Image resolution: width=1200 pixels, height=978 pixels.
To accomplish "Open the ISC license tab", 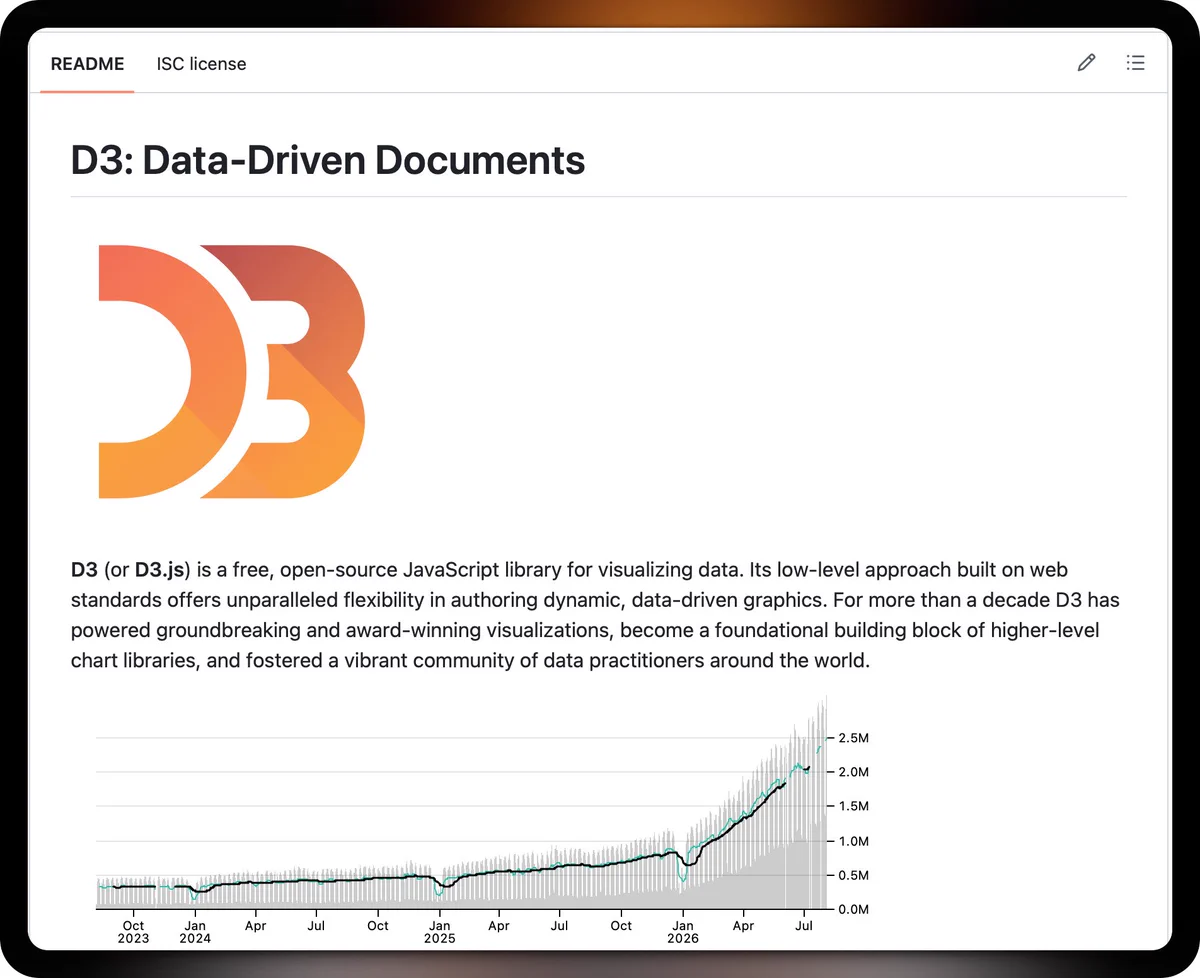I will click(x=201, y=64).
